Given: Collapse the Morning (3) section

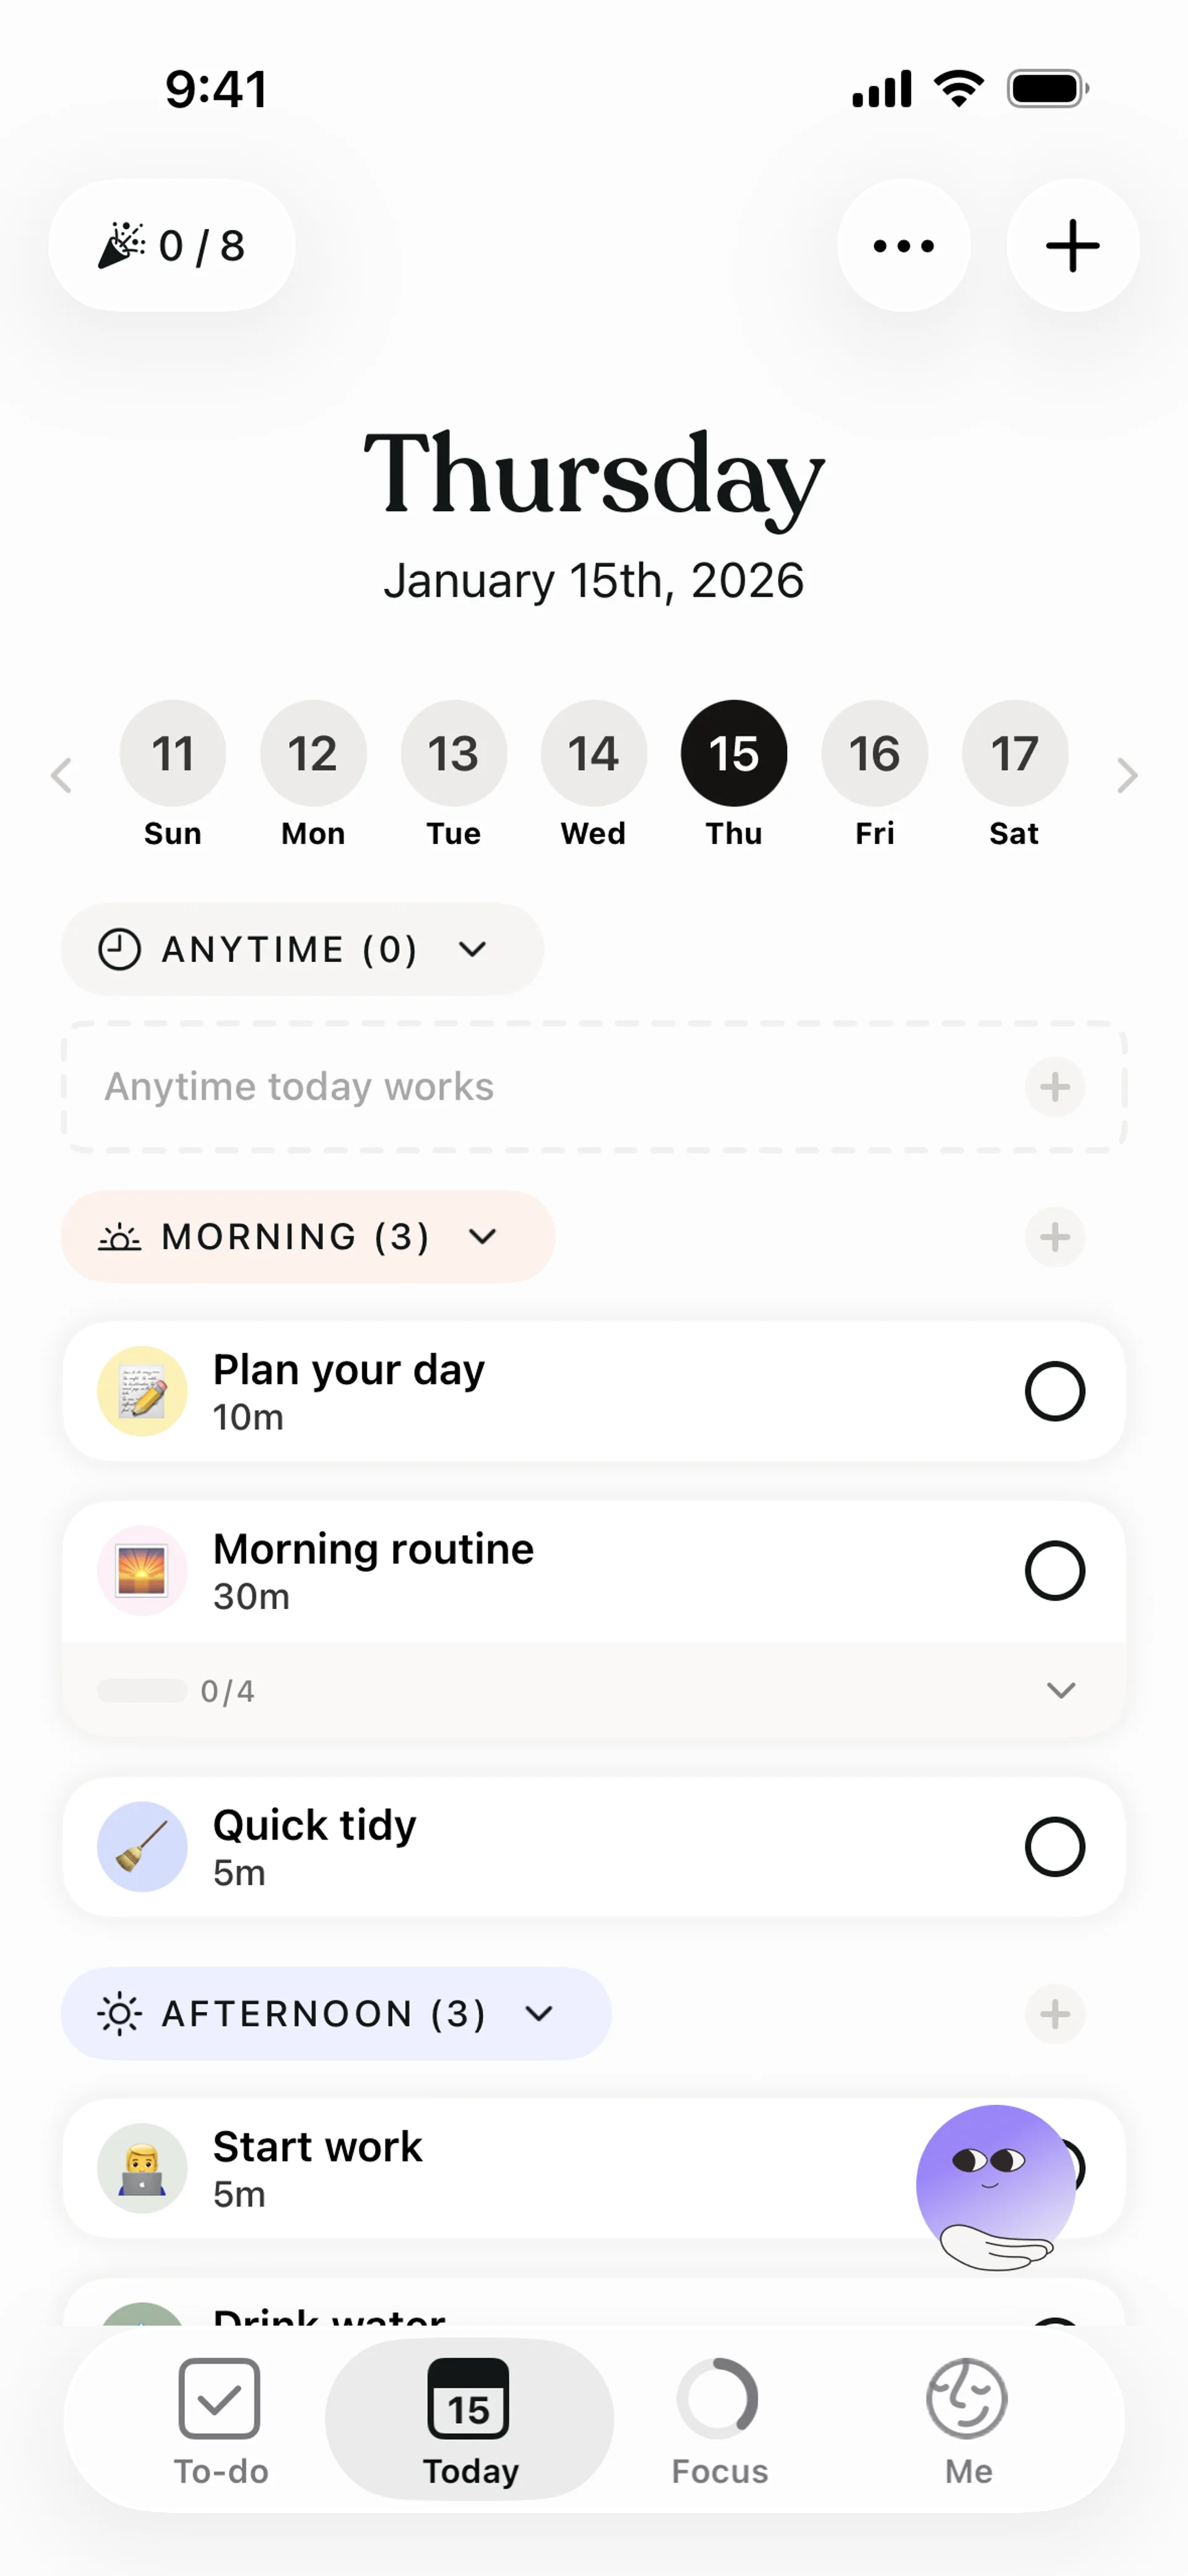Looking at the screenshot, I should tap(482, 1237).
